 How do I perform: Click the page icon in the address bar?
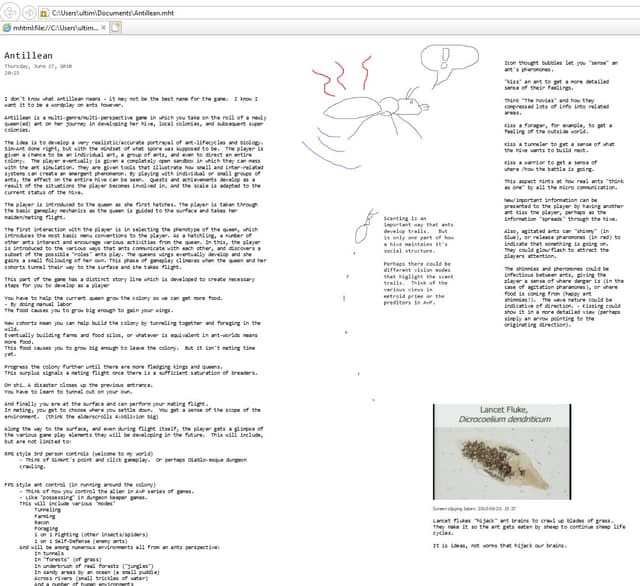pyautogui.click(x=45, y=11)
